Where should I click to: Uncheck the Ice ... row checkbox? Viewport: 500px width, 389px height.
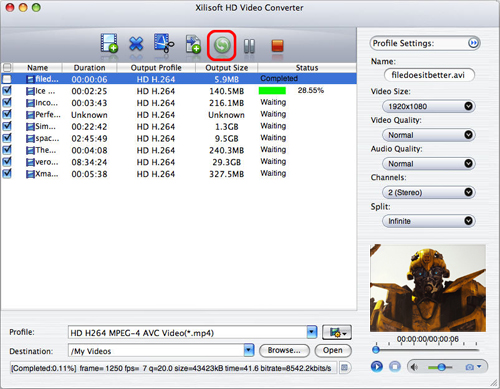(x=7, y=91)
